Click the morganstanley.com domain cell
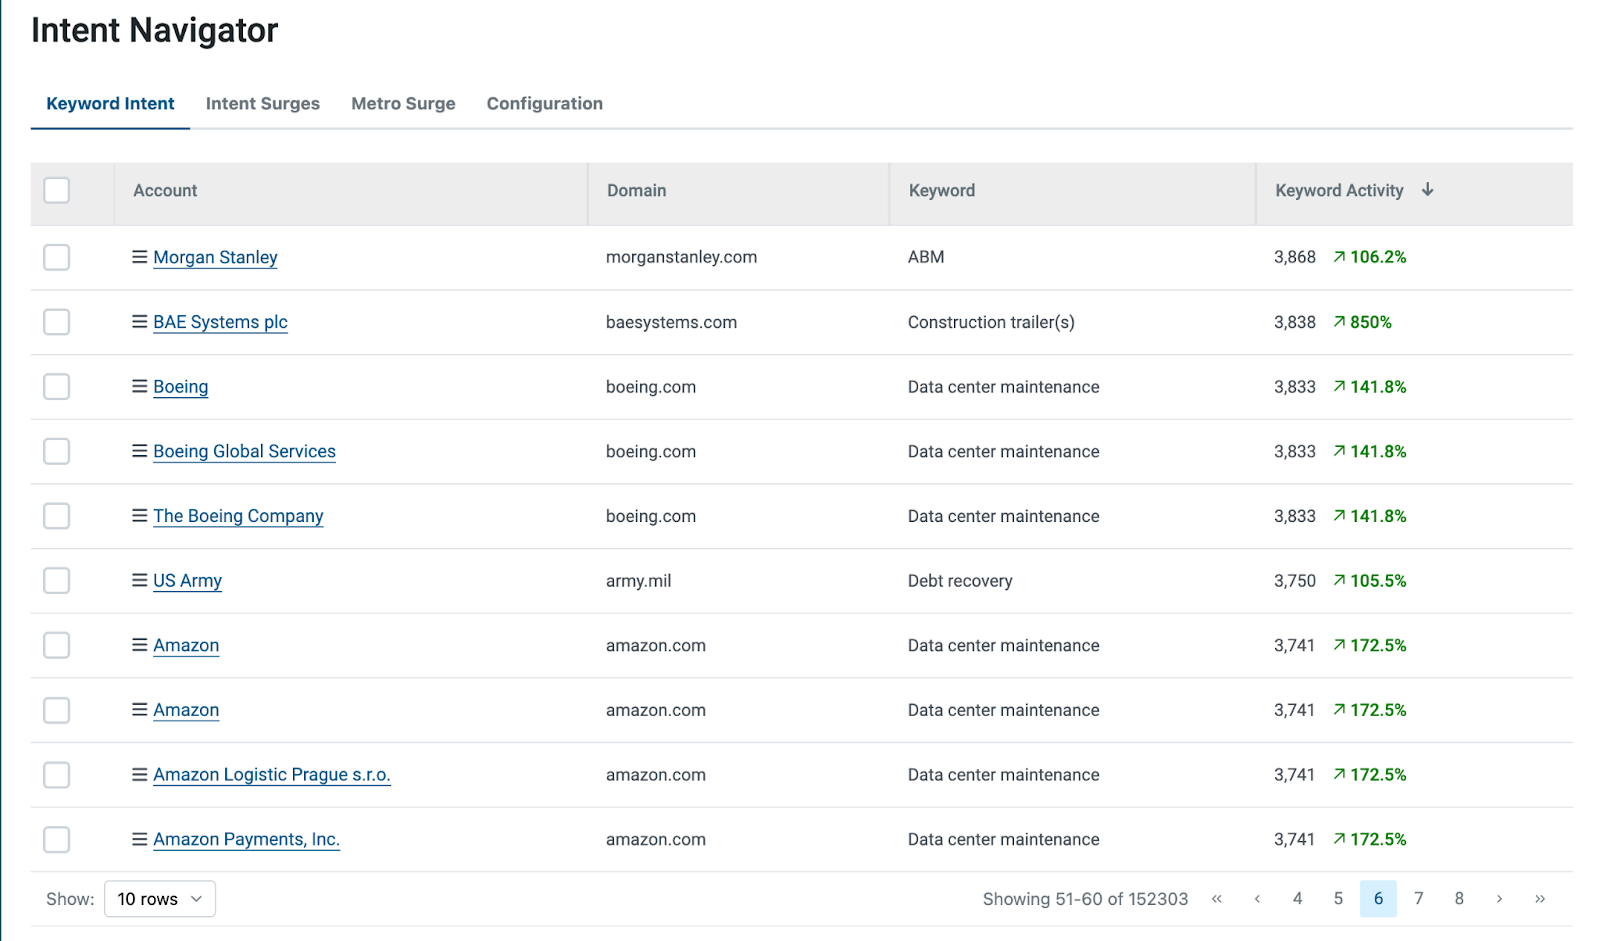Image resolution: width=1600 pixels, height=941 pixels. pos(681,257)
